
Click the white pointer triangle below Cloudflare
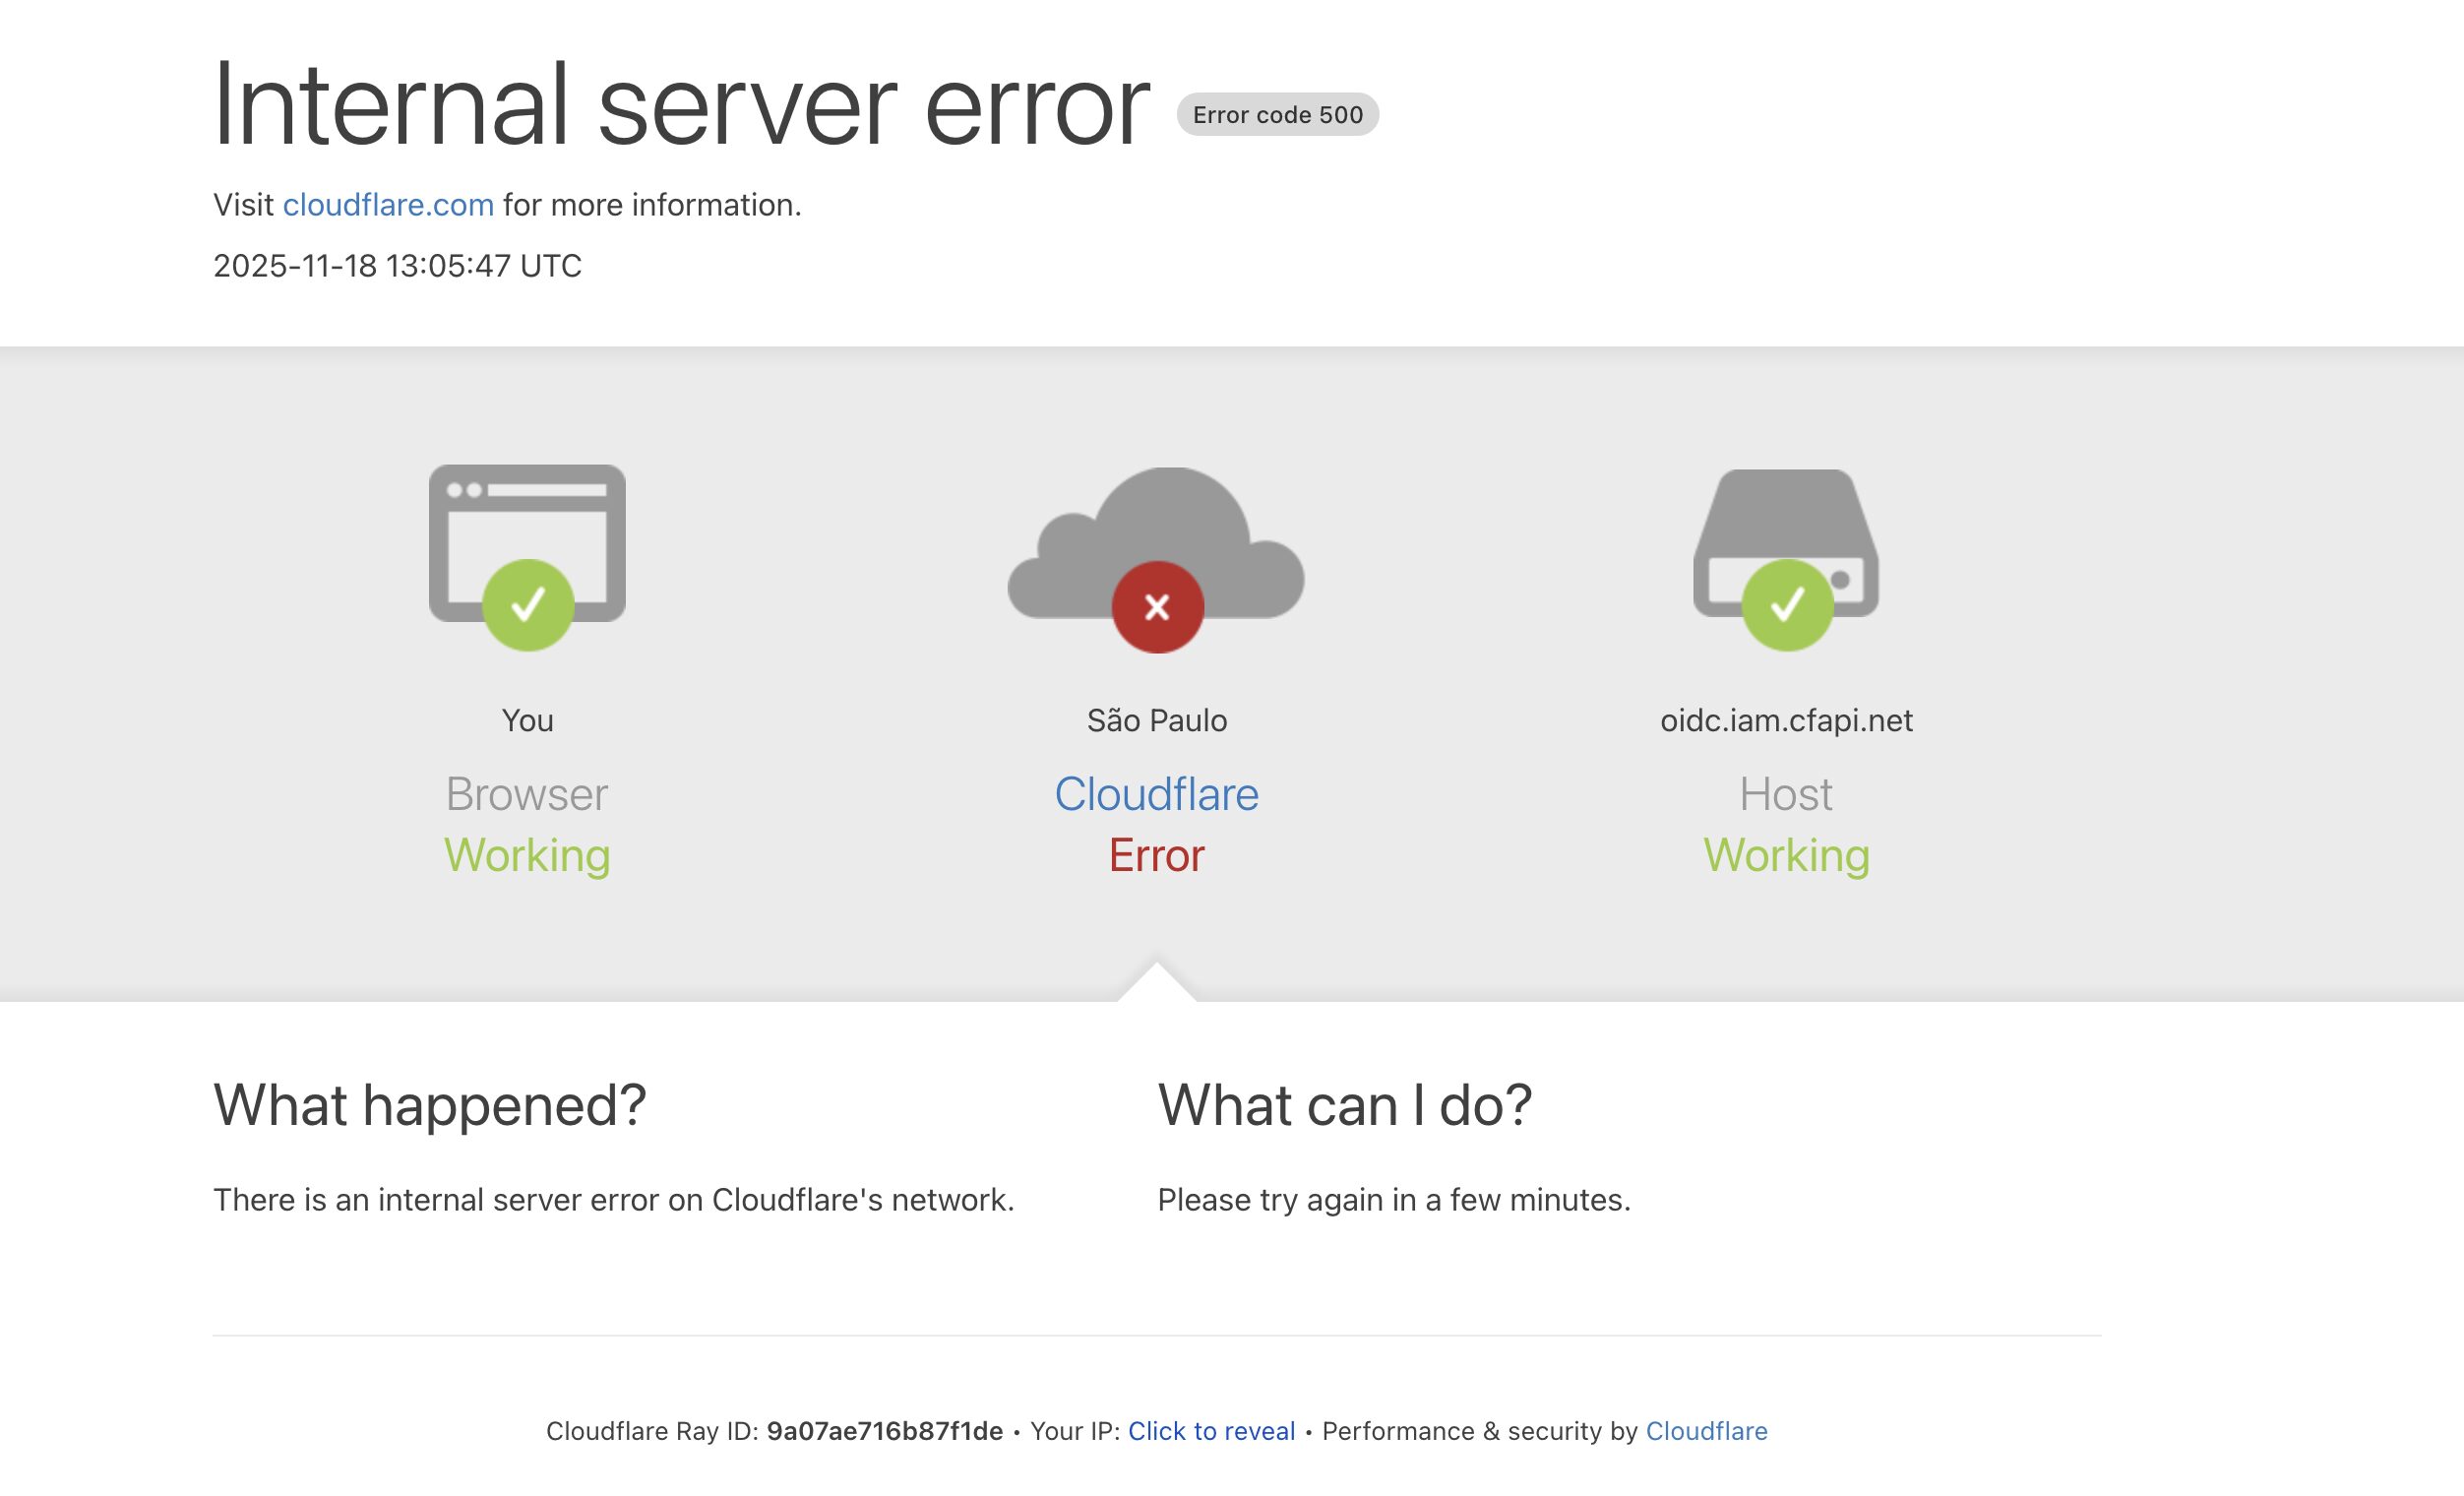tap(1157, 985)
